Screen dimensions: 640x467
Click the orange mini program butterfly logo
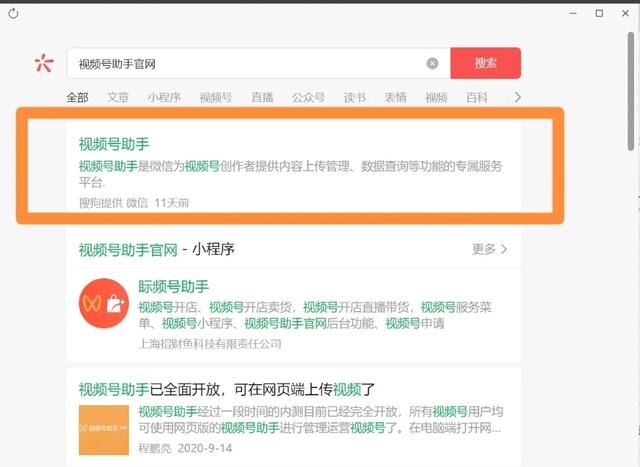click(x=104, y=303)
